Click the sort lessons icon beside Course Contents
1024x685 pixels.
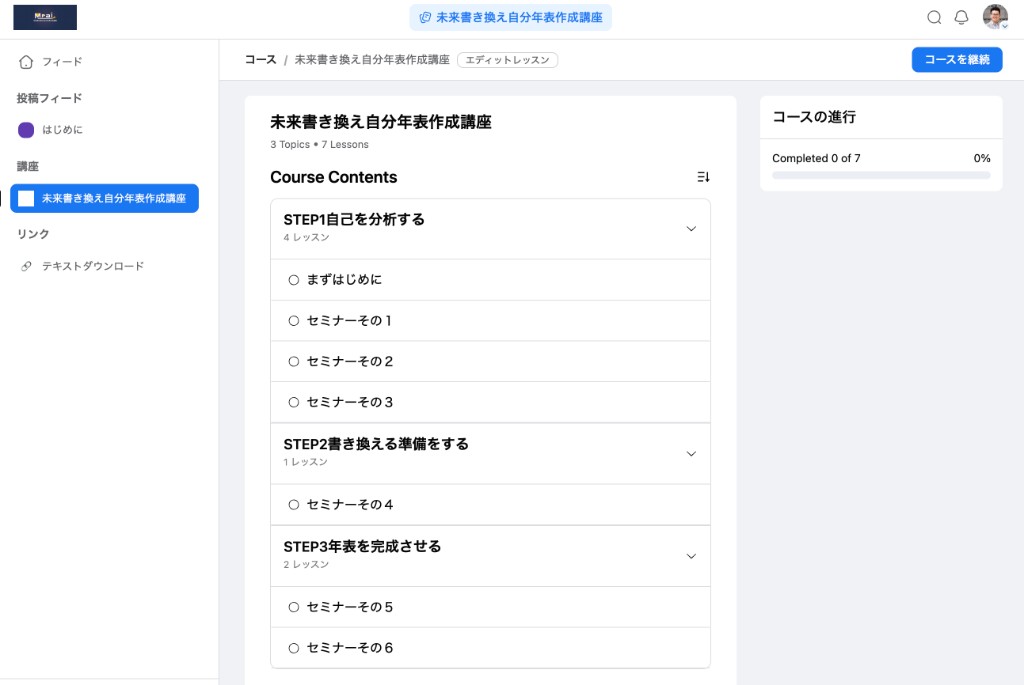[x=703, y=177]
